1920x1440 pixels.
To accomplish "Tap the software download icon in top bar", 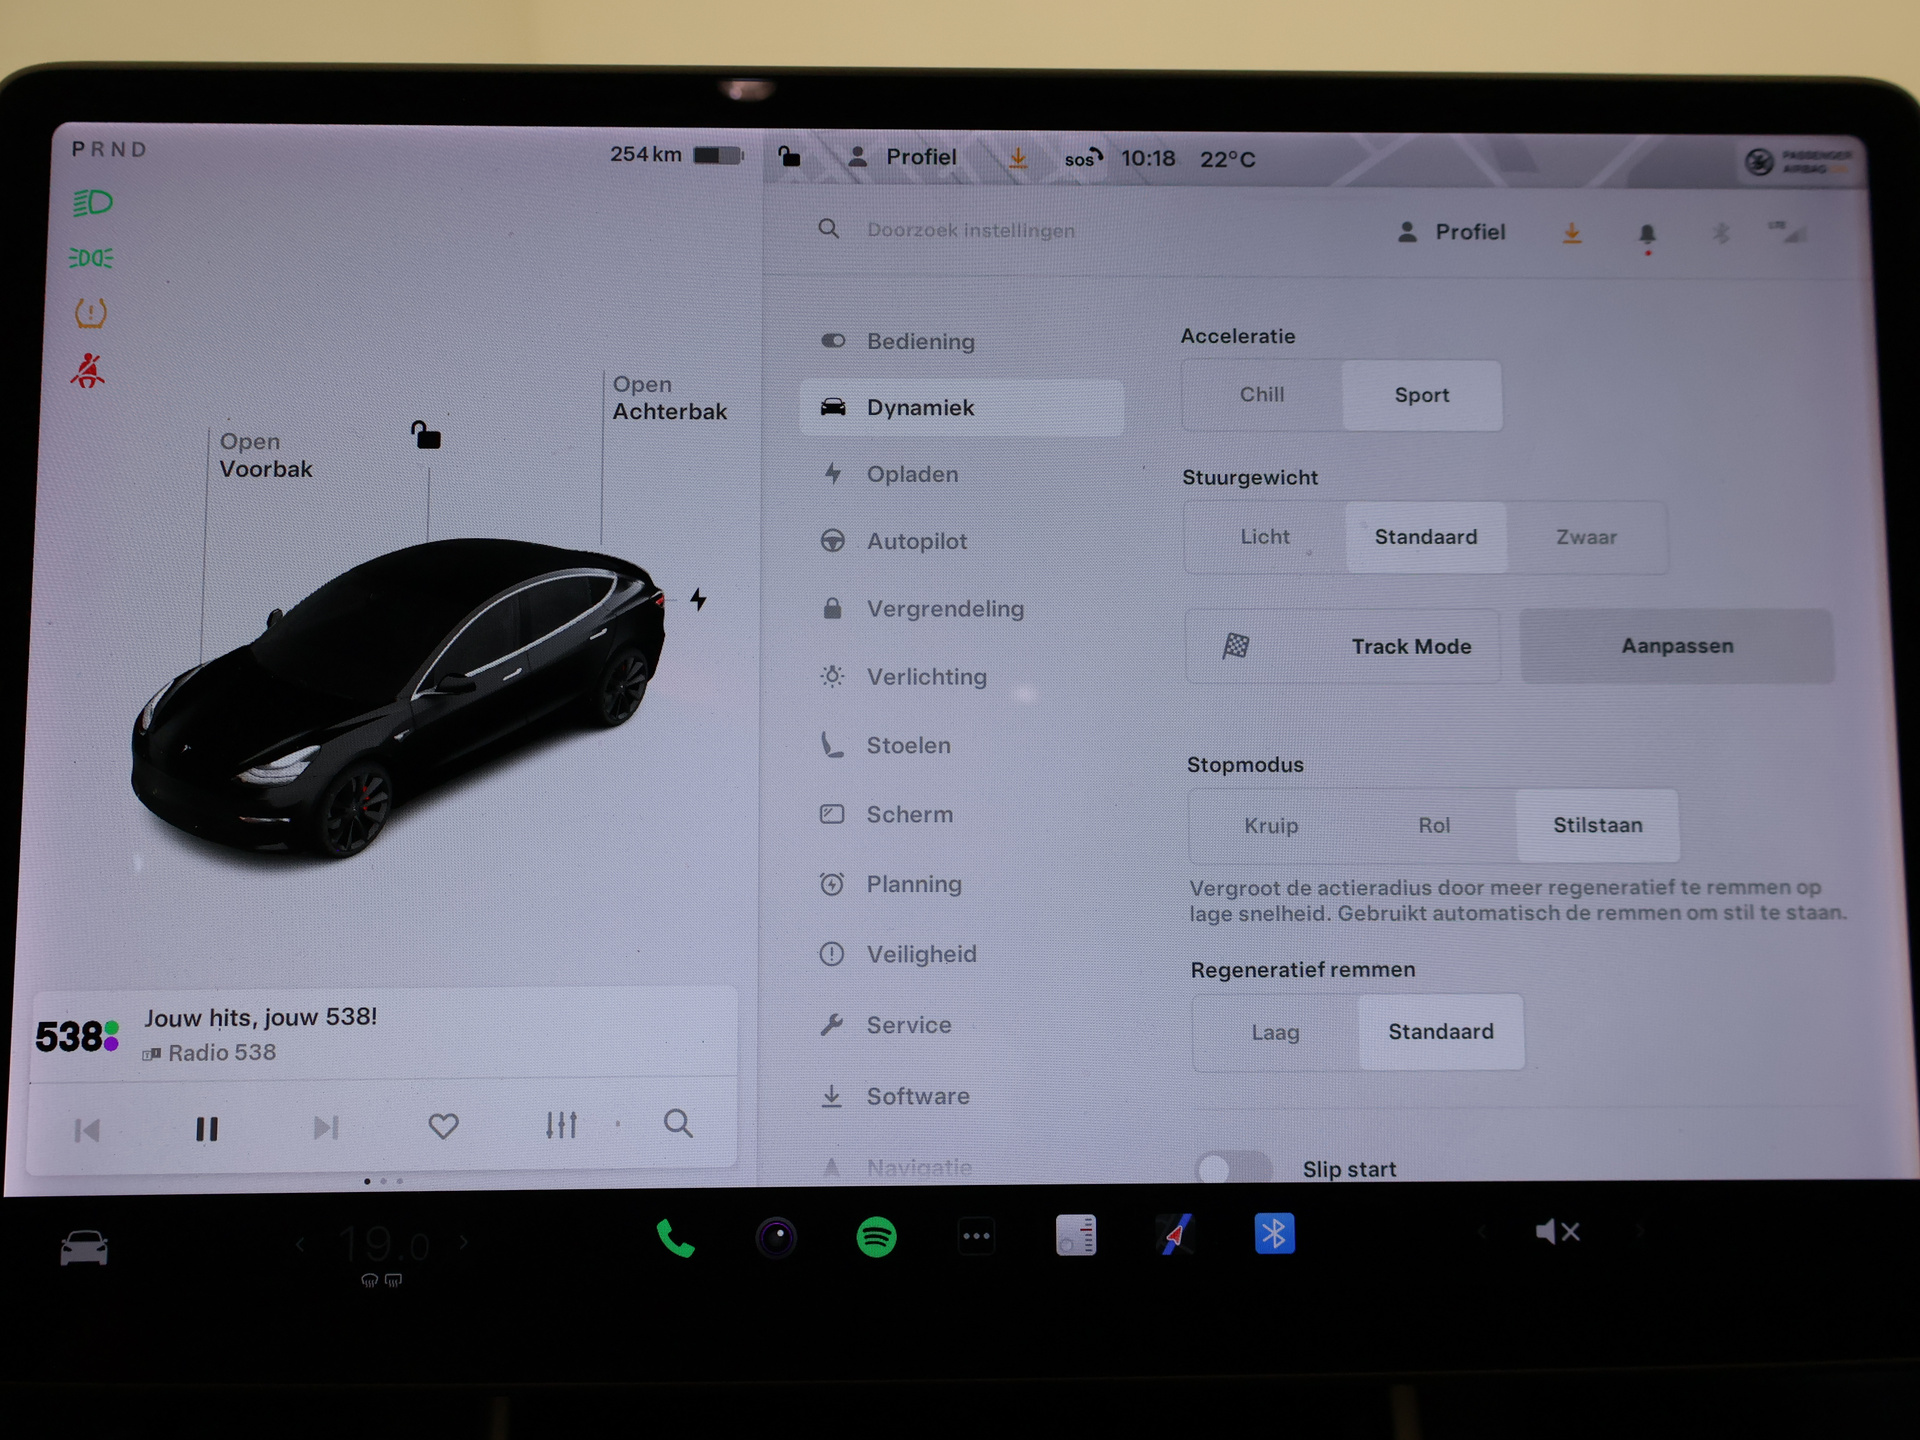I will coord(1017,158).
